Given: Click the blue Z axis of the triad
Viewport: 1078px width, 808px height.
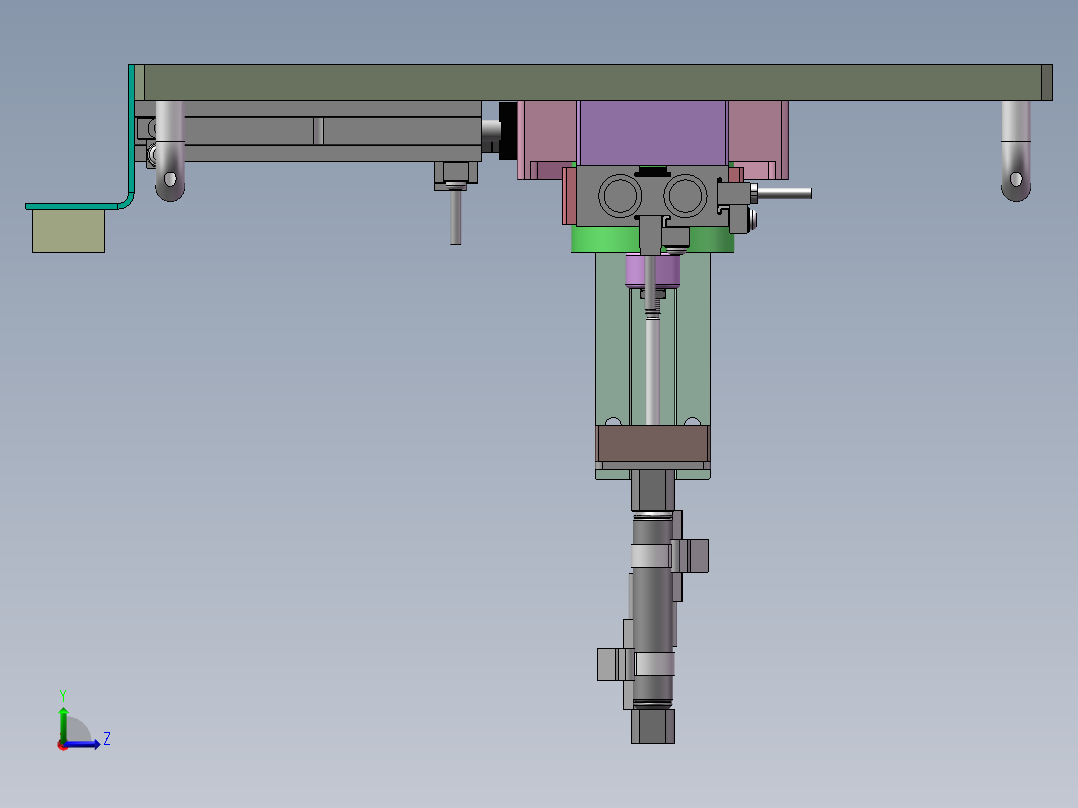Looking at the screenshot, I should [x=84, y=744].
